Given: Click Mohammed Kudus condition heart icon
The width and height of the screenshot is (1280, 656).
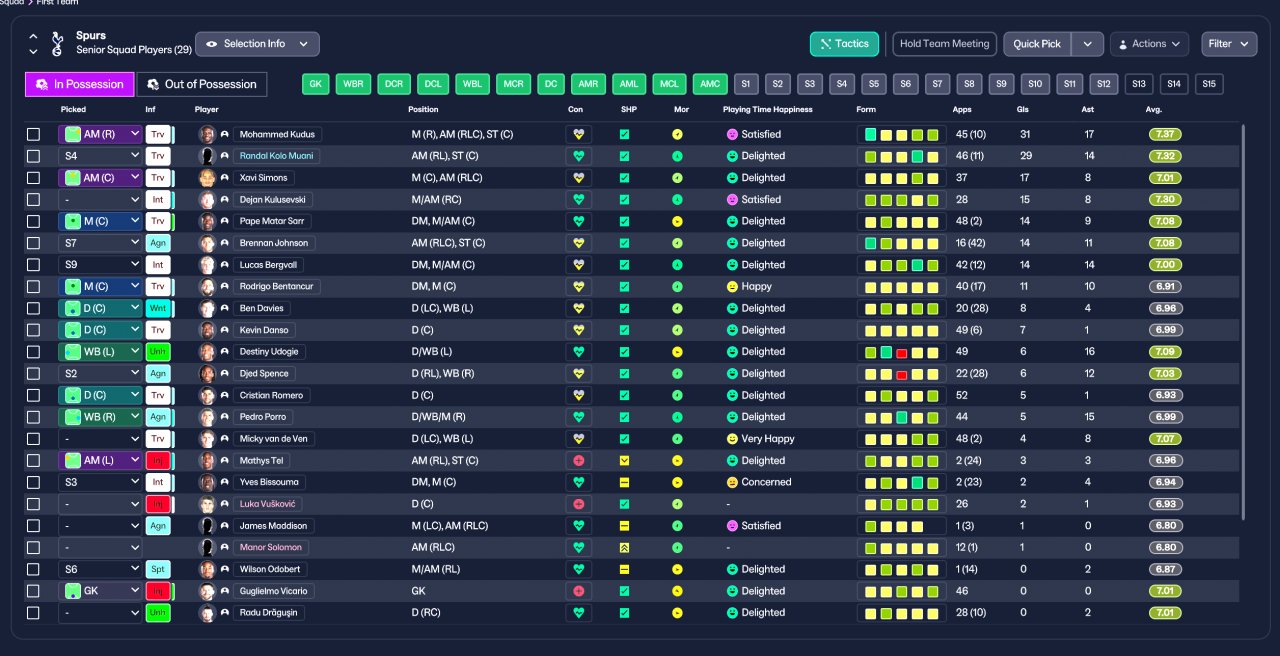Looking at the screenshot, I should click(578, 134).
